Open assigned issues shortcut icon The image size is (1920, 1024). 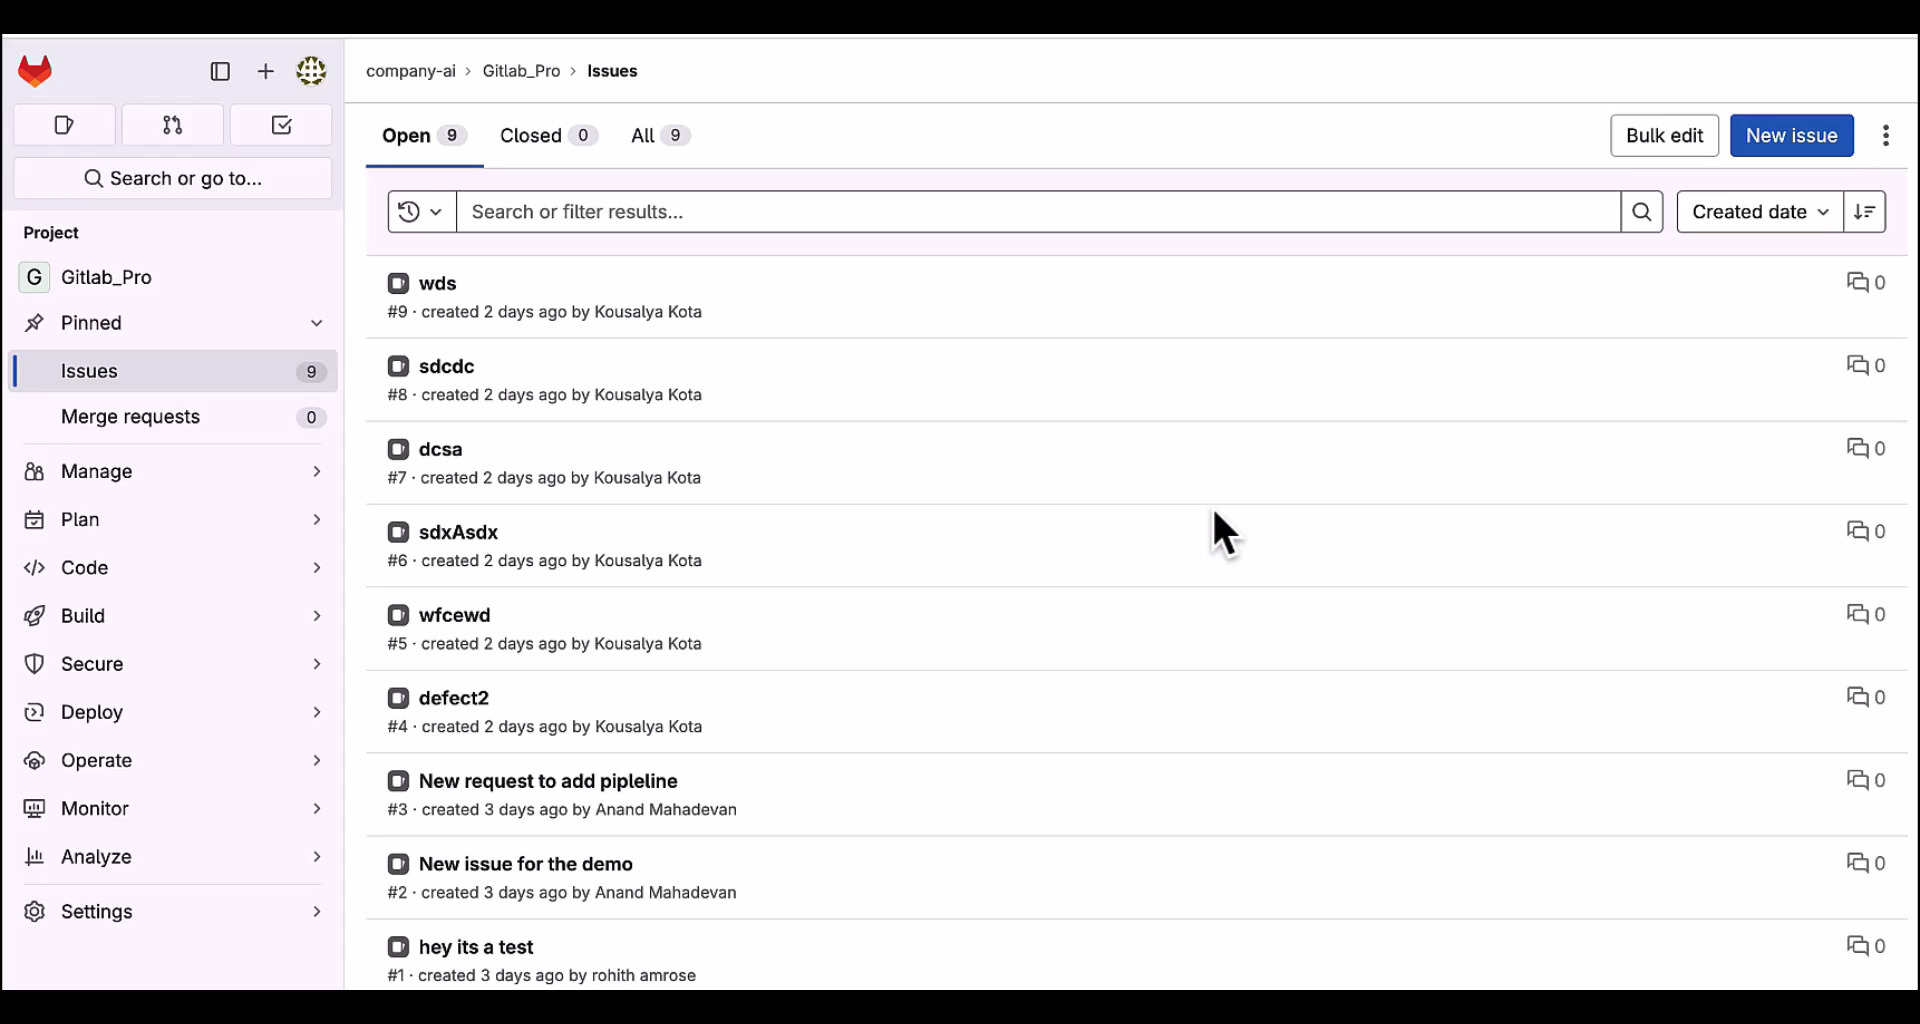[64, 125]
